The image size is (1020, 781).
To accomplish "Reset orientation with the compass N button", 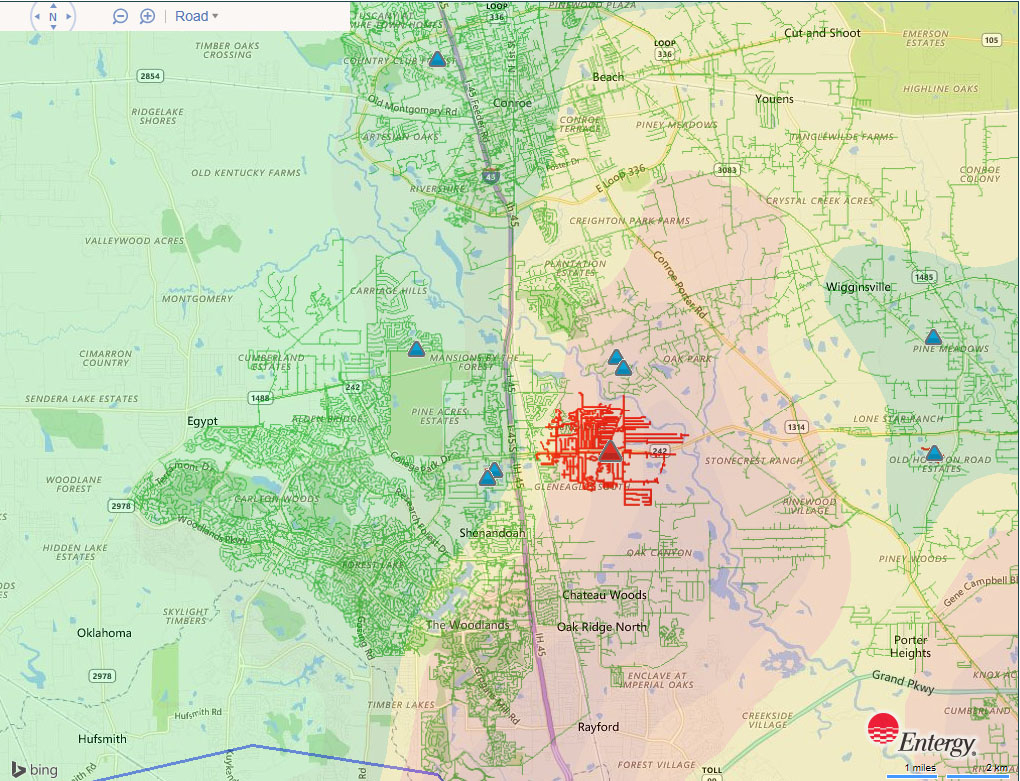I will click(53, 16).
